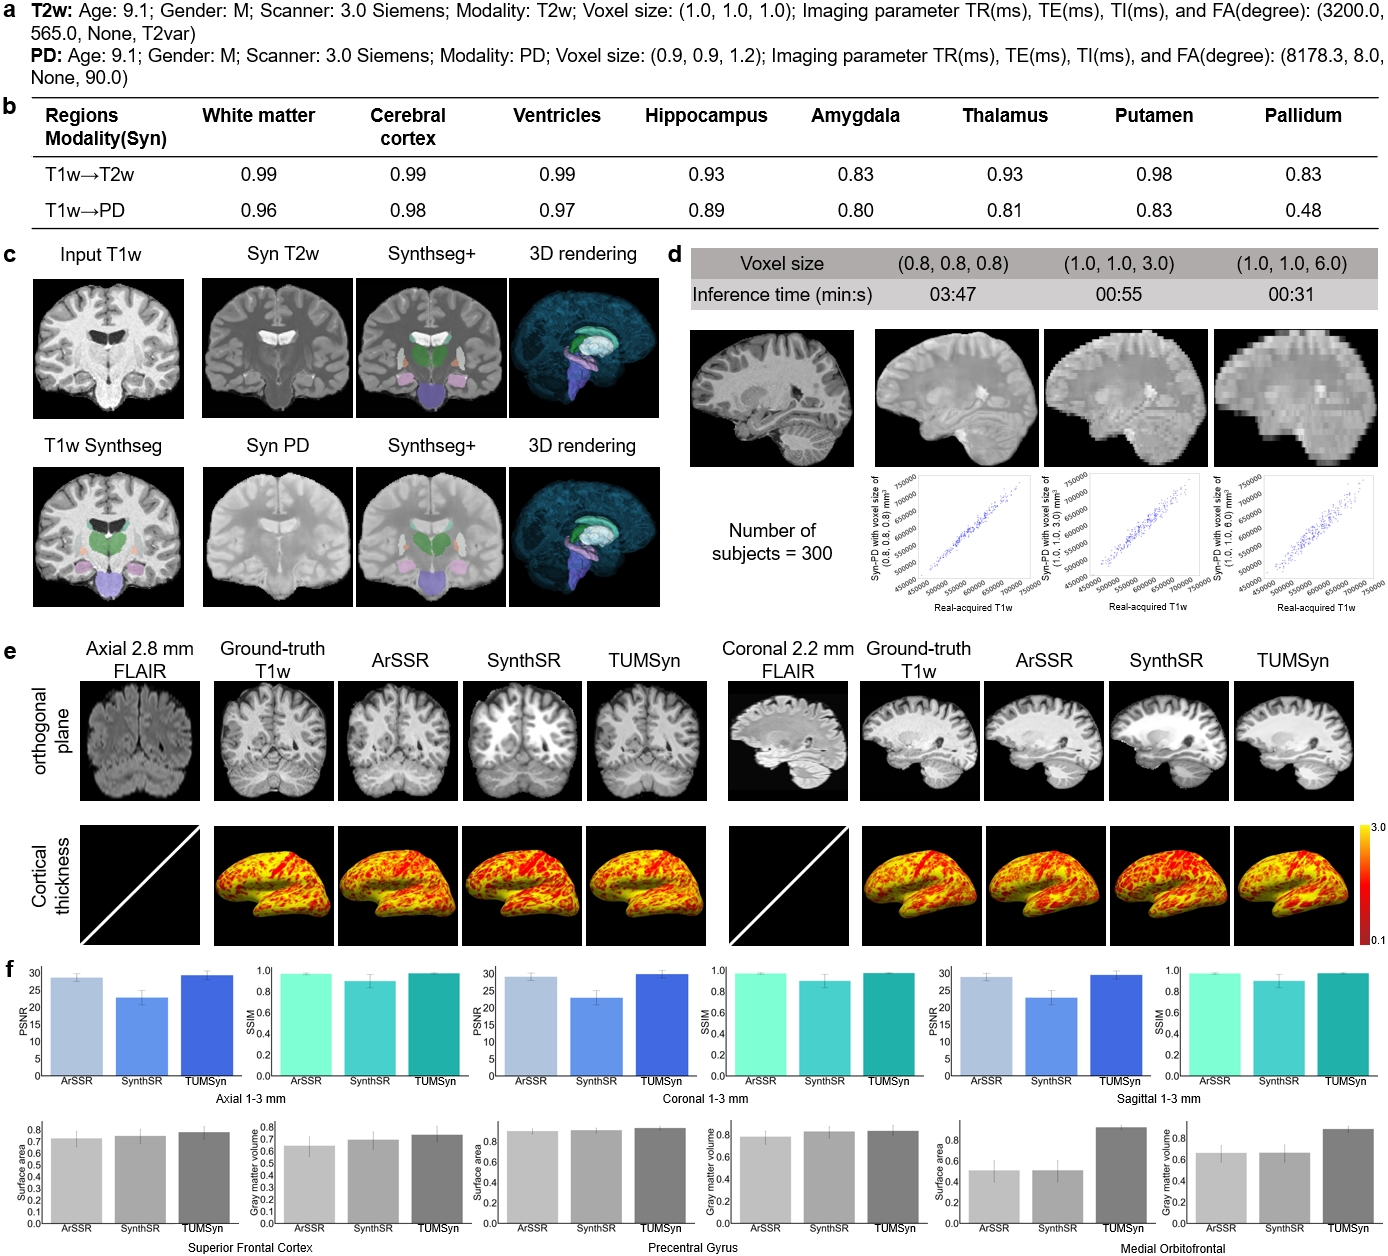The width and height of the screenshot is (1388, 1256).
Task: Click Ground-truth T1w image next to Coronal FLAIR
Action: (921, 741)
